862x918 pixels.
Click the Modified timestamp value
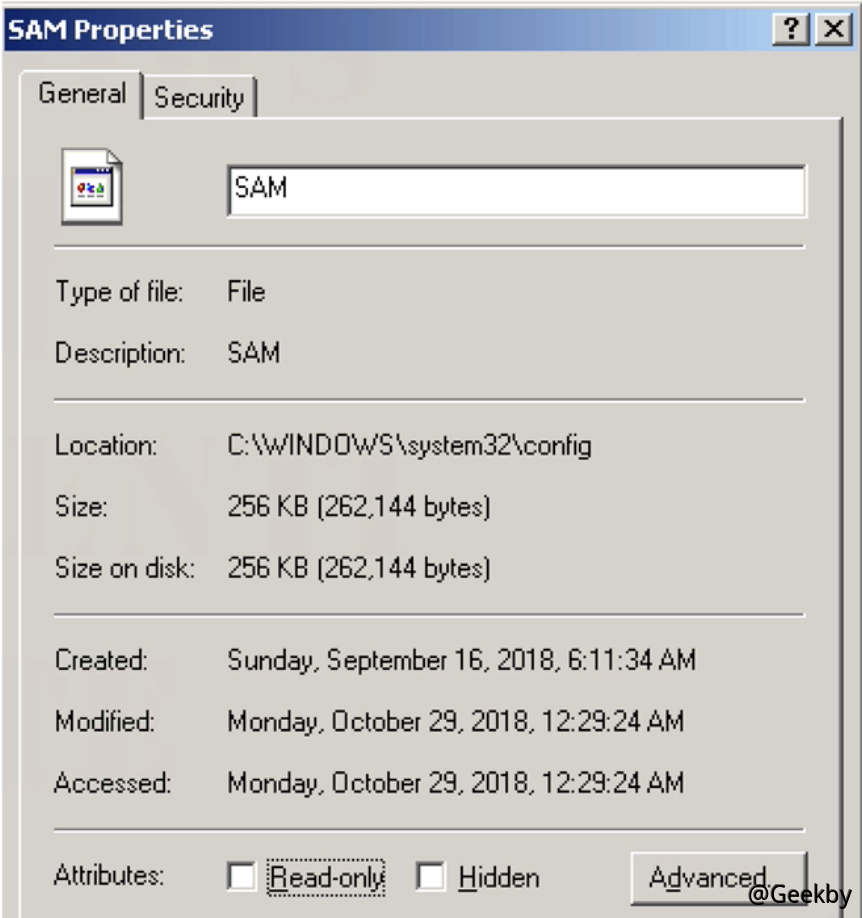pos(455,721)
